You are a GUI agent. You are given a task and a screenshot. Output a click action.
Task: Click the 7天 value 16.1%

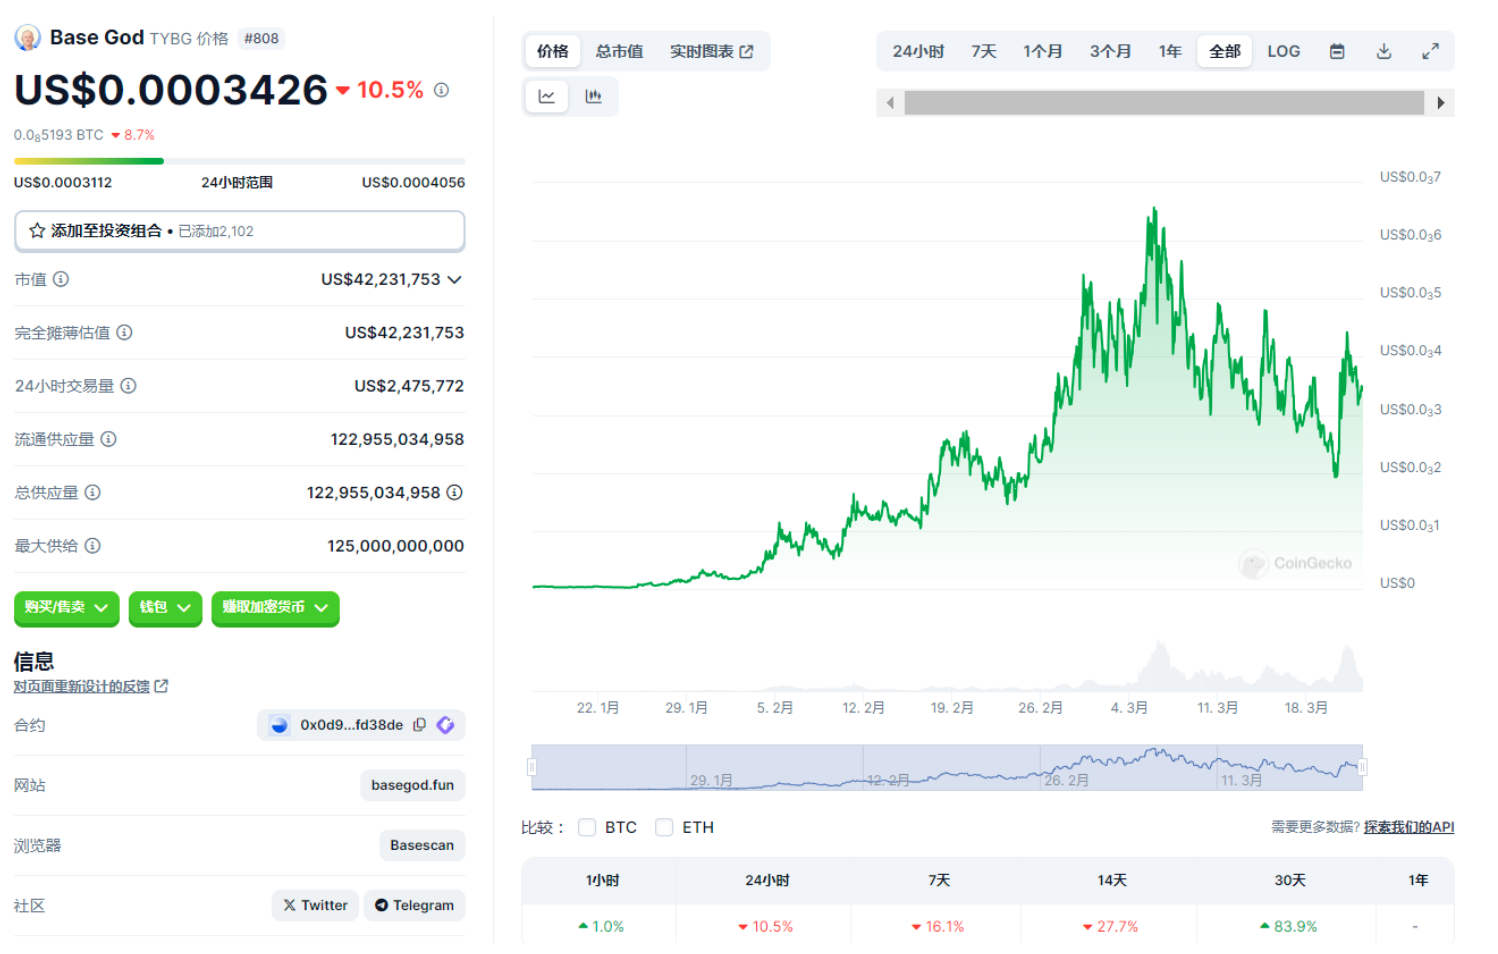coord(937,926)
